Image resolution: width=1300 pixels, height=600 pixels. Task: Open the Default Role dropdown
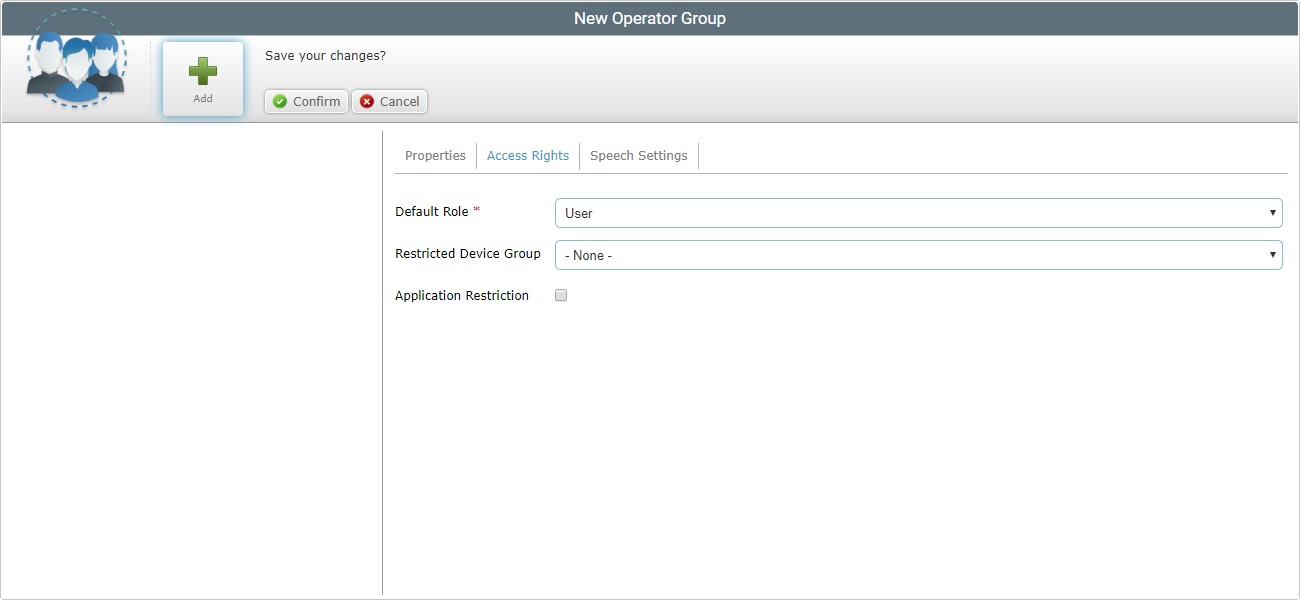tap(918, 212)
